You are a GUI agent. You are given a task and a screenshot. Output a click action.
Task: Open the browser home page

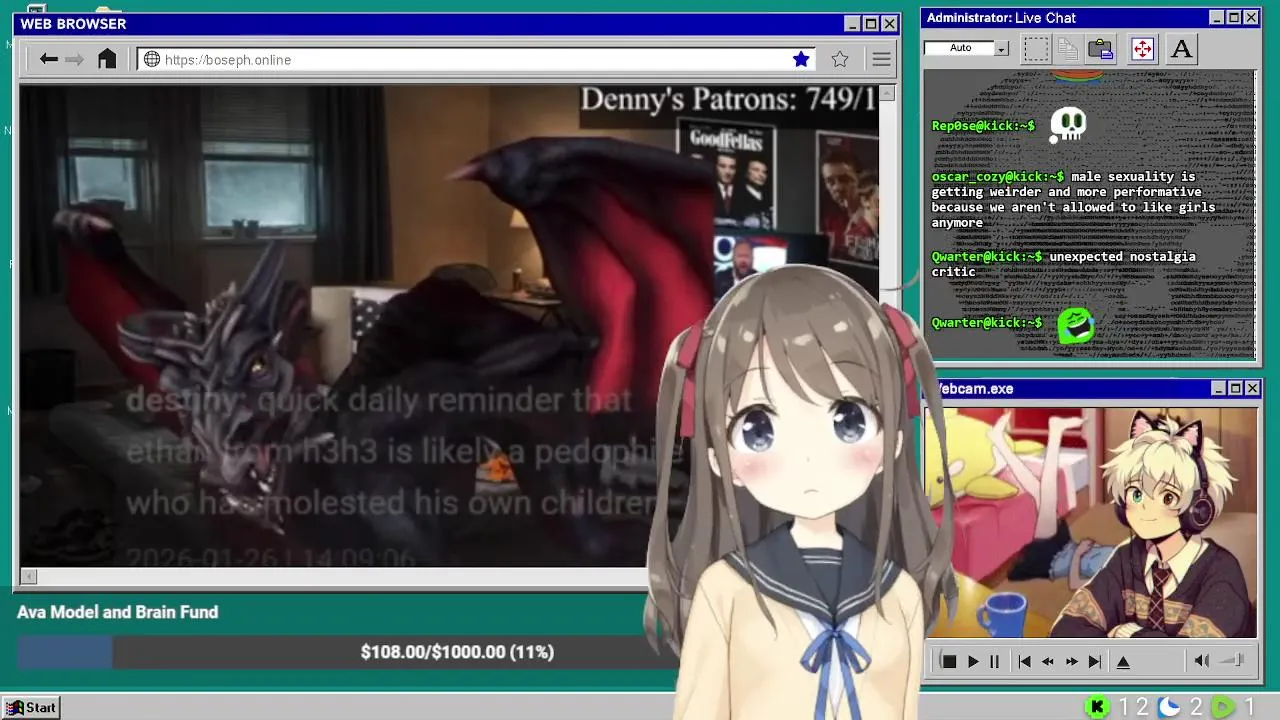point(107,59)
